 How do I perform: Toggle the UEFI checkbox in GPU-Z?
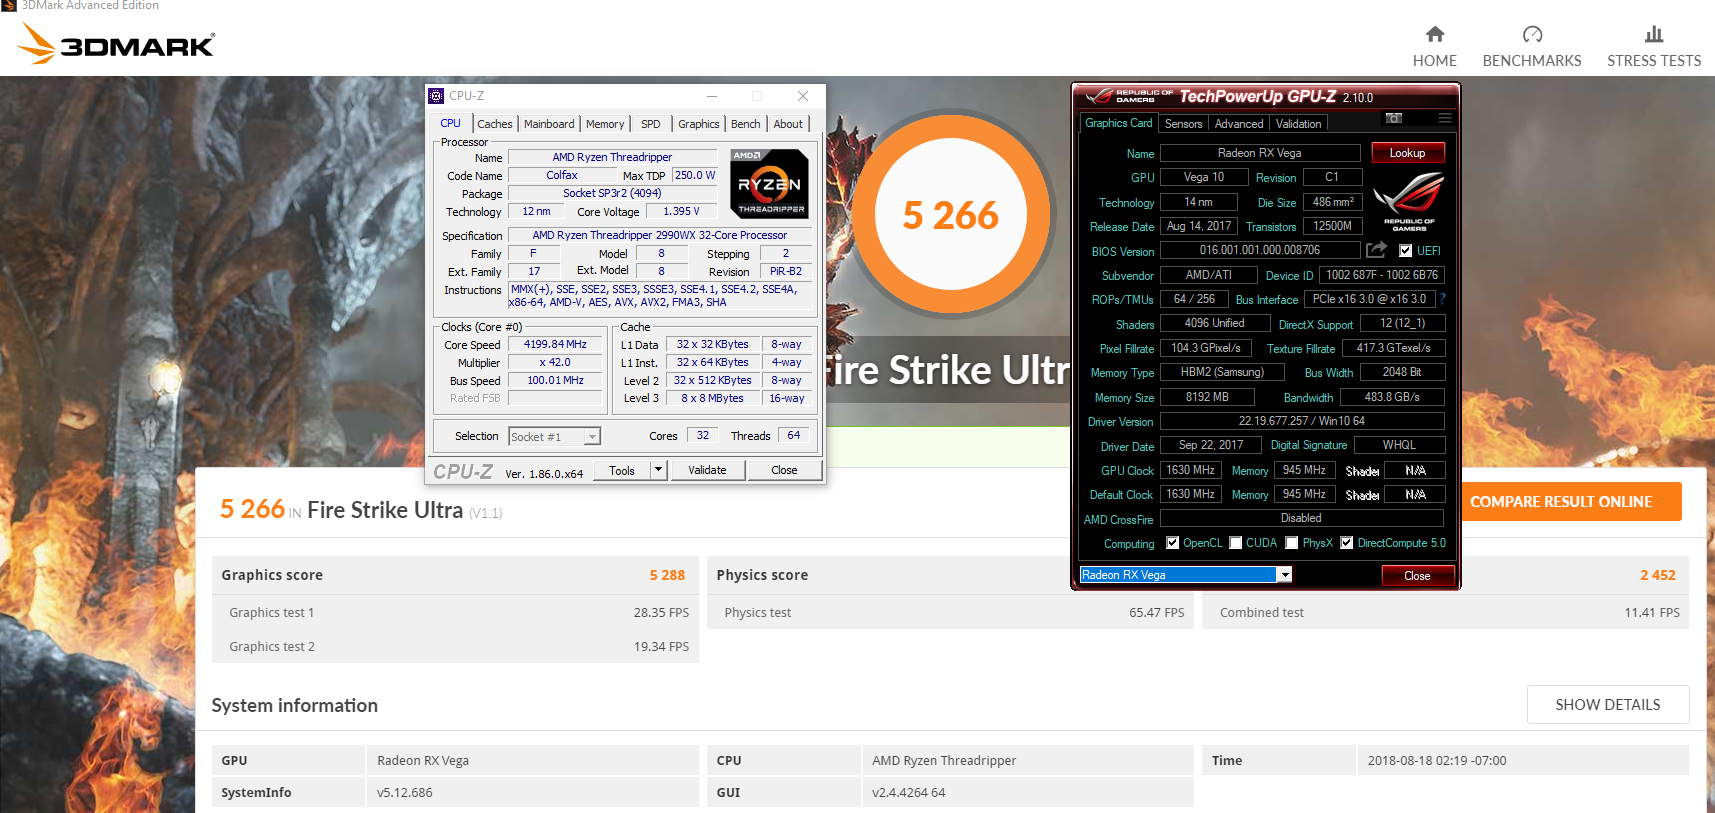(x=1405, y=251)
